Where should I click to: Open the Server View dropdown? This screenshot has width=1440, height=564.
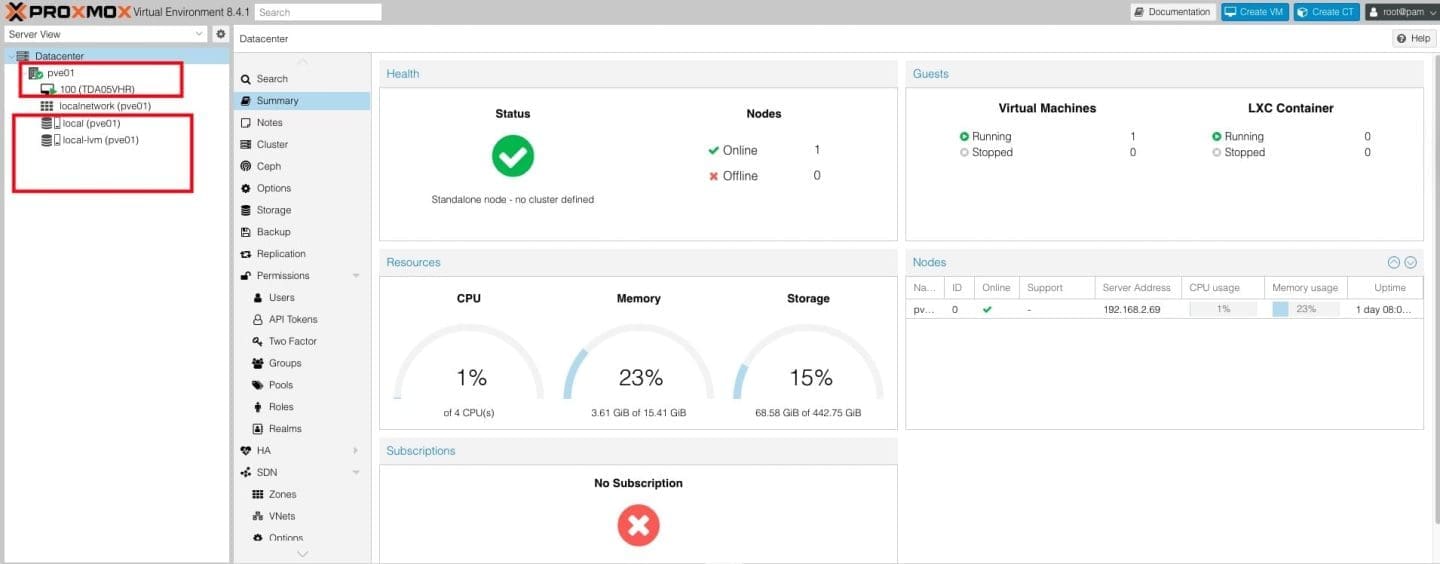tap(105, 34)
